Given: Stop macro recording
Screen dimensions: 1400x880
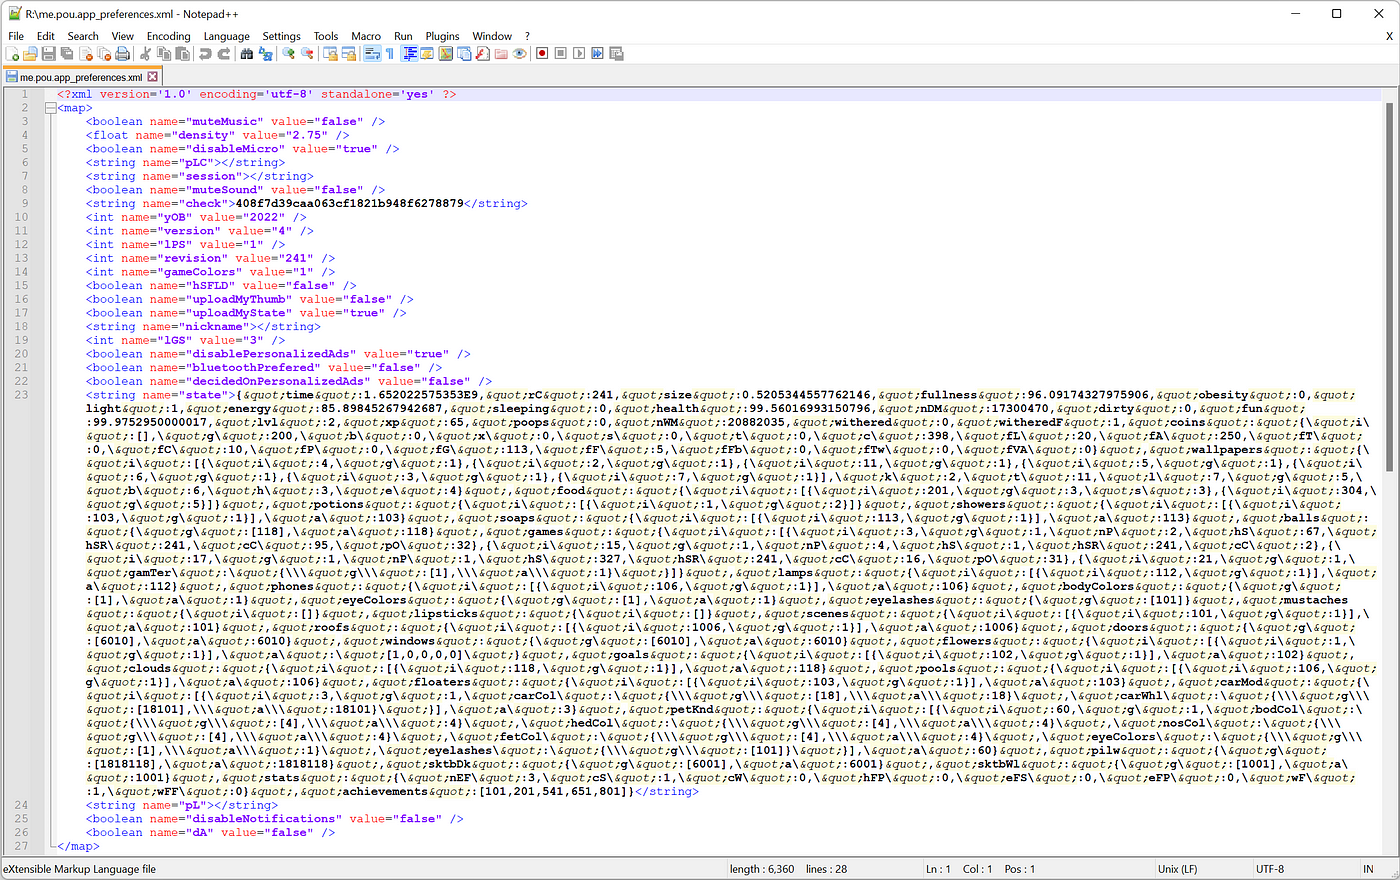Looking at the screenshot, I should point(561,54).
